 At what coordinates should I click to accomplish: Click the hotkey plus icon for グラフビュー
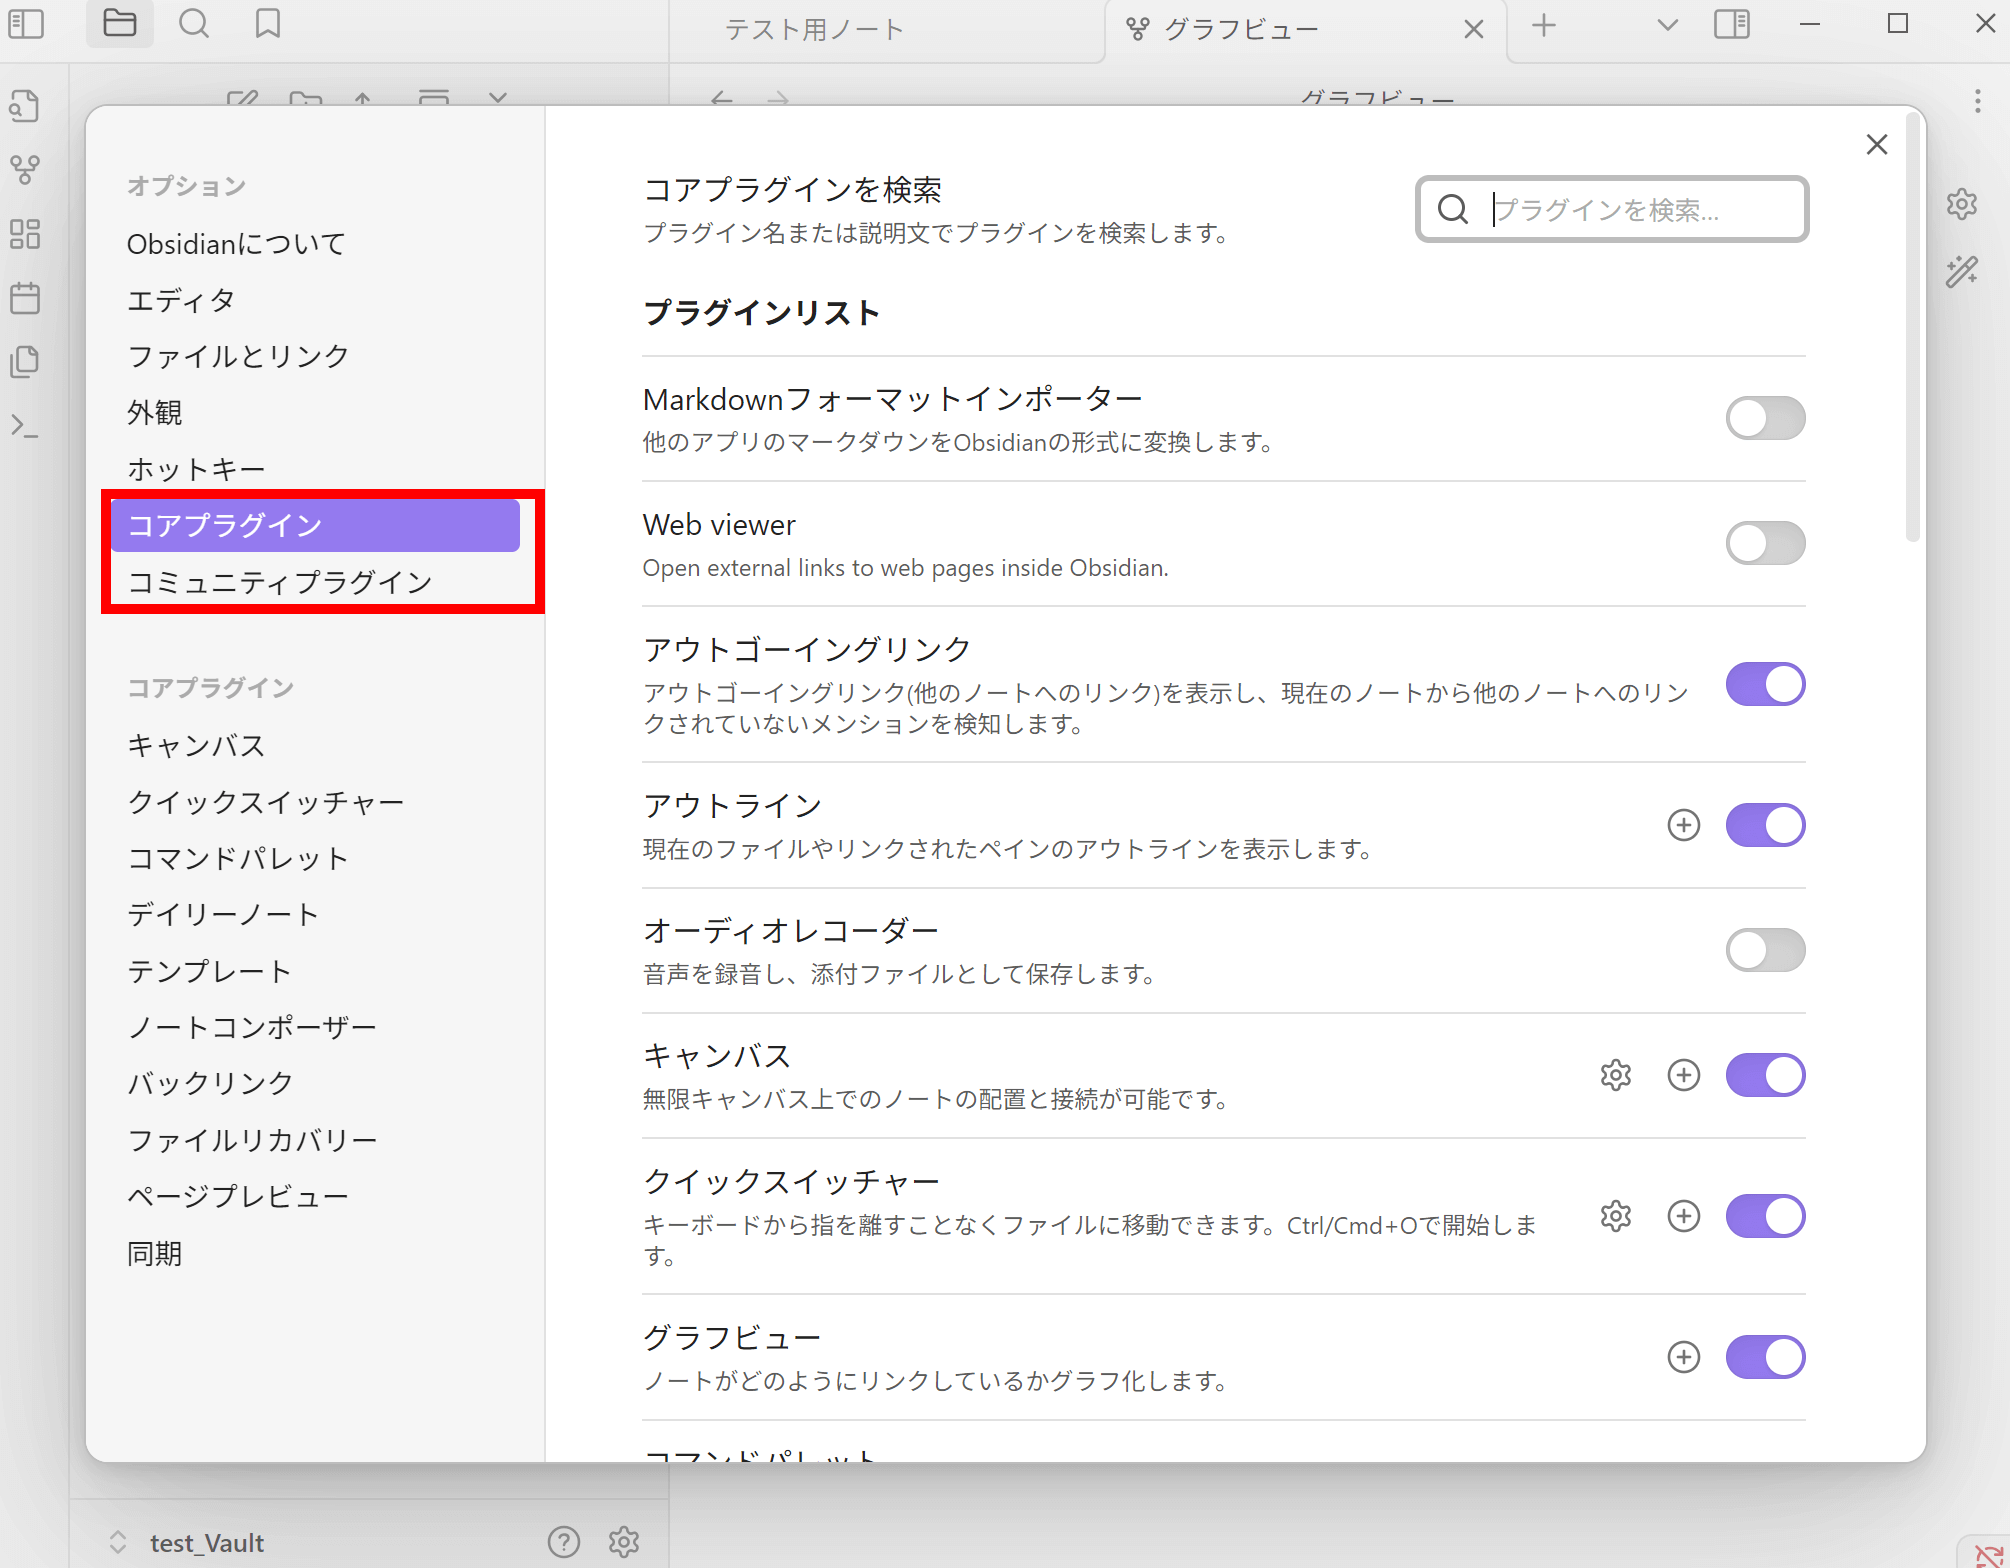click(1684, 1357)
